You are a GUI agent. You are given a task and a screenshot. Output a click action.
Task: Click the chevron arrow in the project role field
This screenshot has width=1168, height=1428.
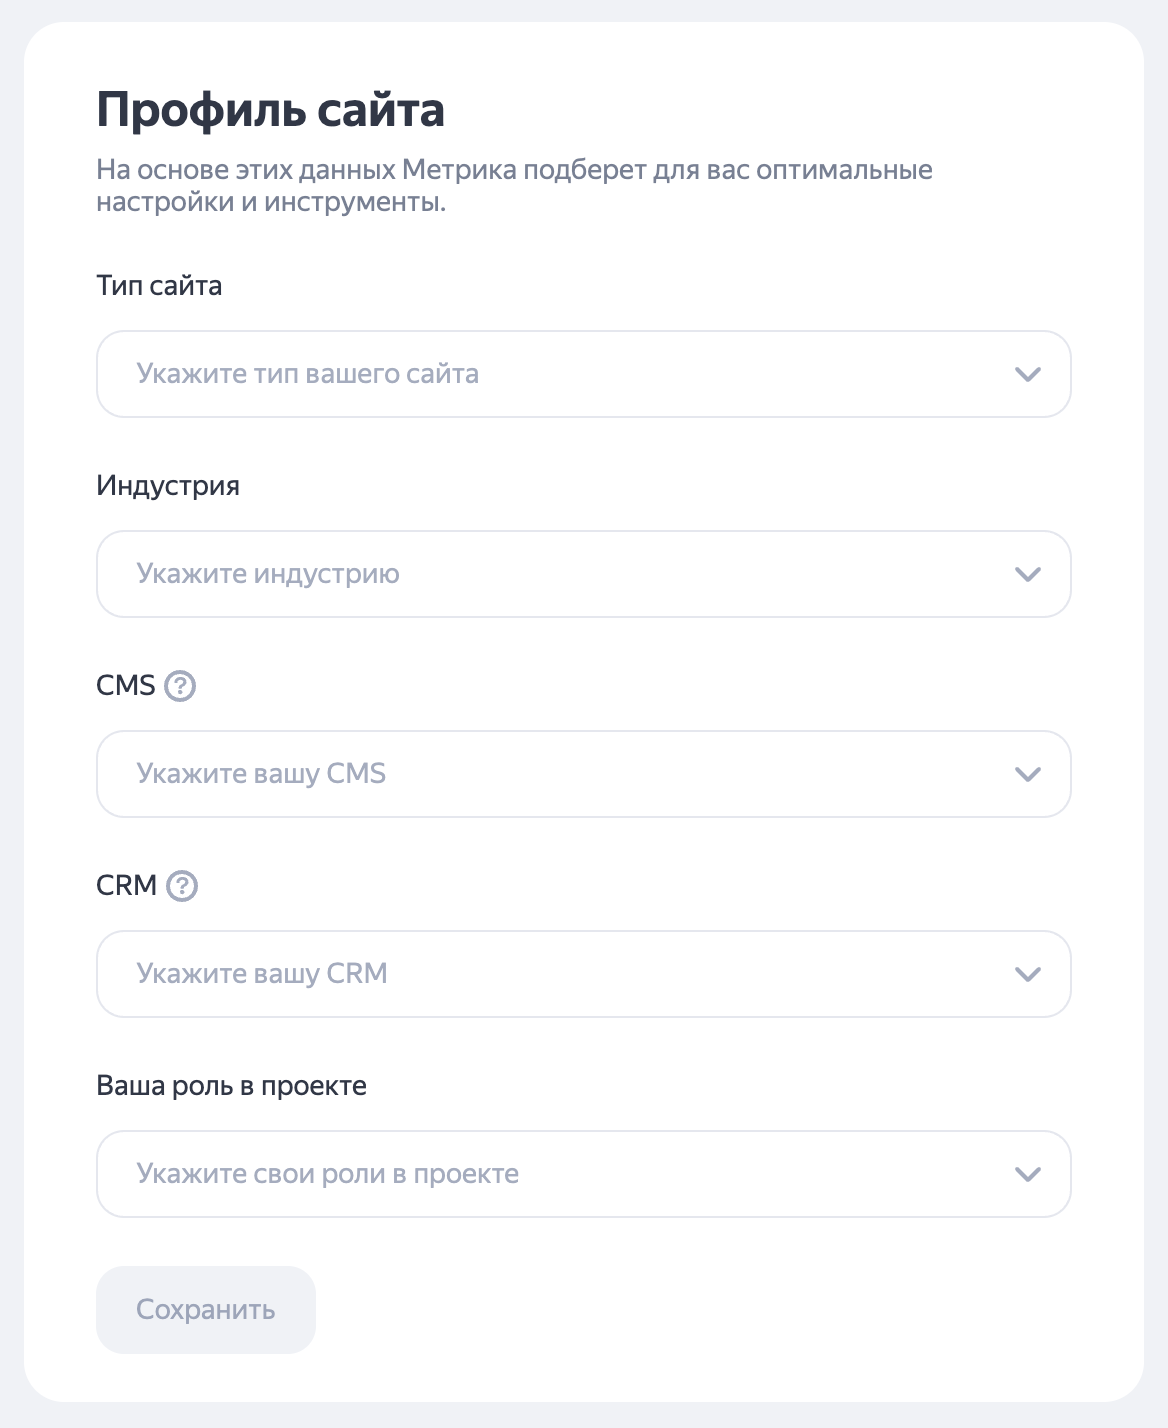coord(1028,1174)
